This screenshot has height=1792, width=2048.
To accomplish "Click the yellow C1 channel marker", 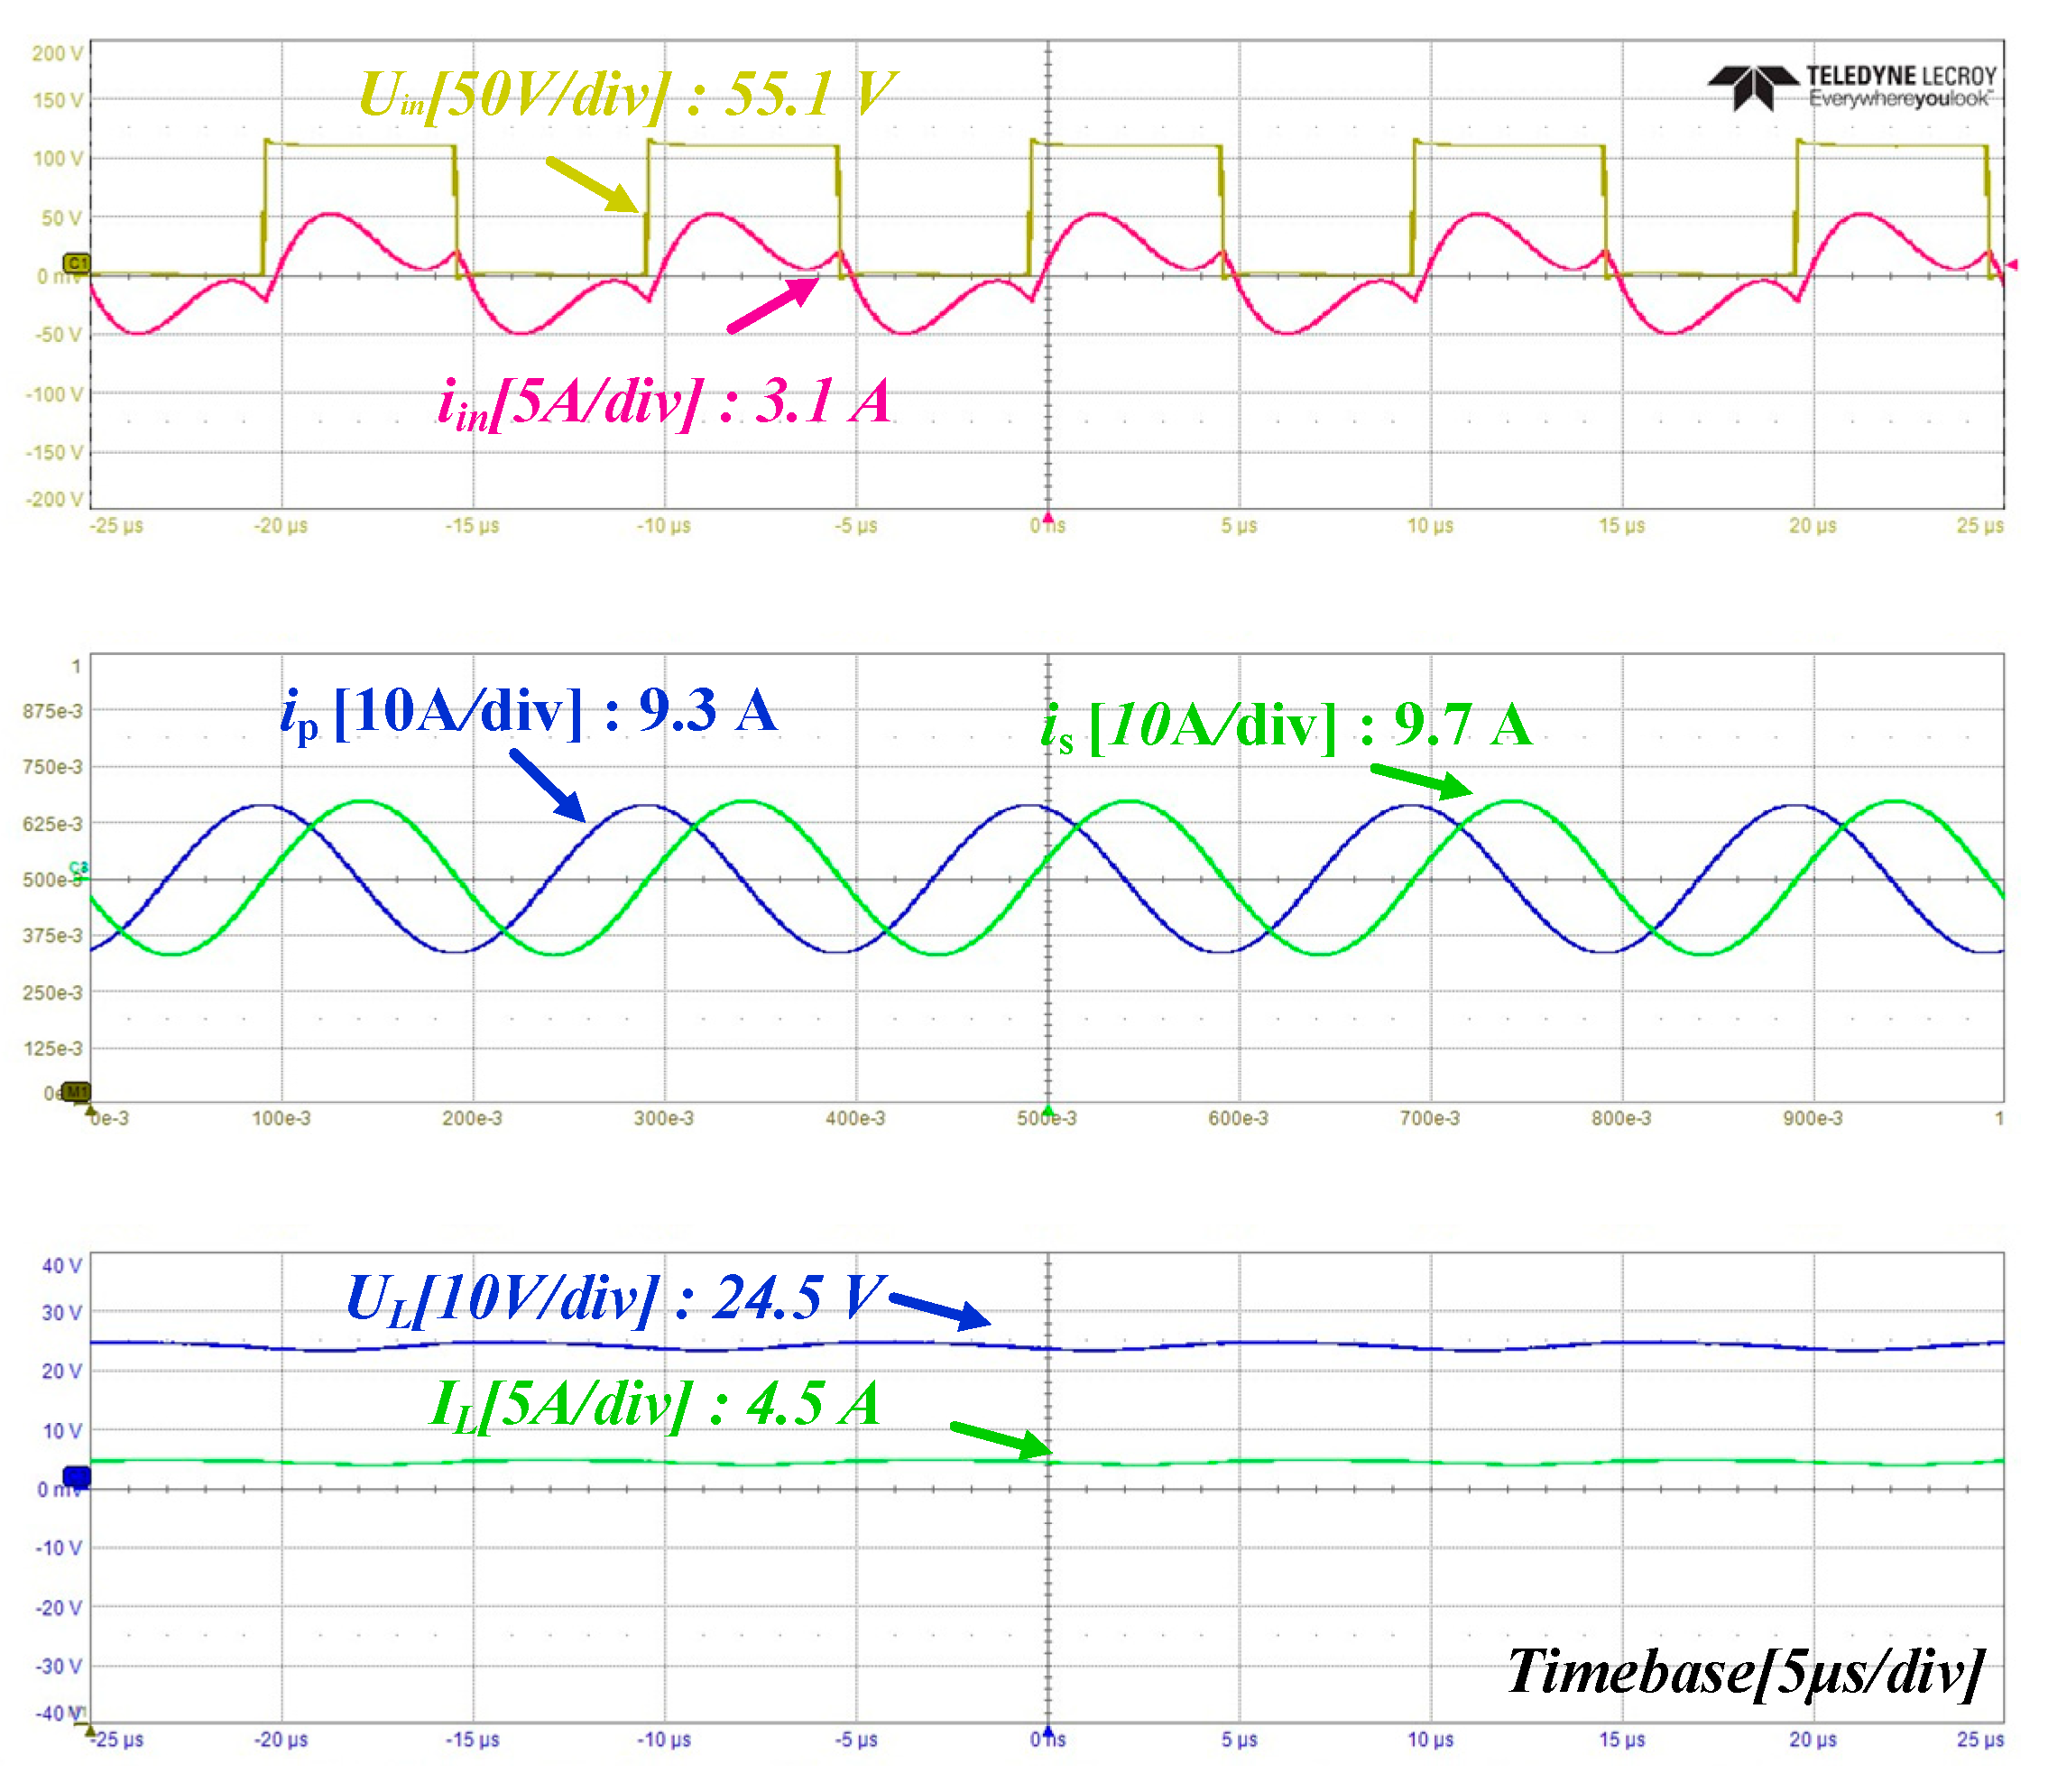I will (x=76, y=263).
